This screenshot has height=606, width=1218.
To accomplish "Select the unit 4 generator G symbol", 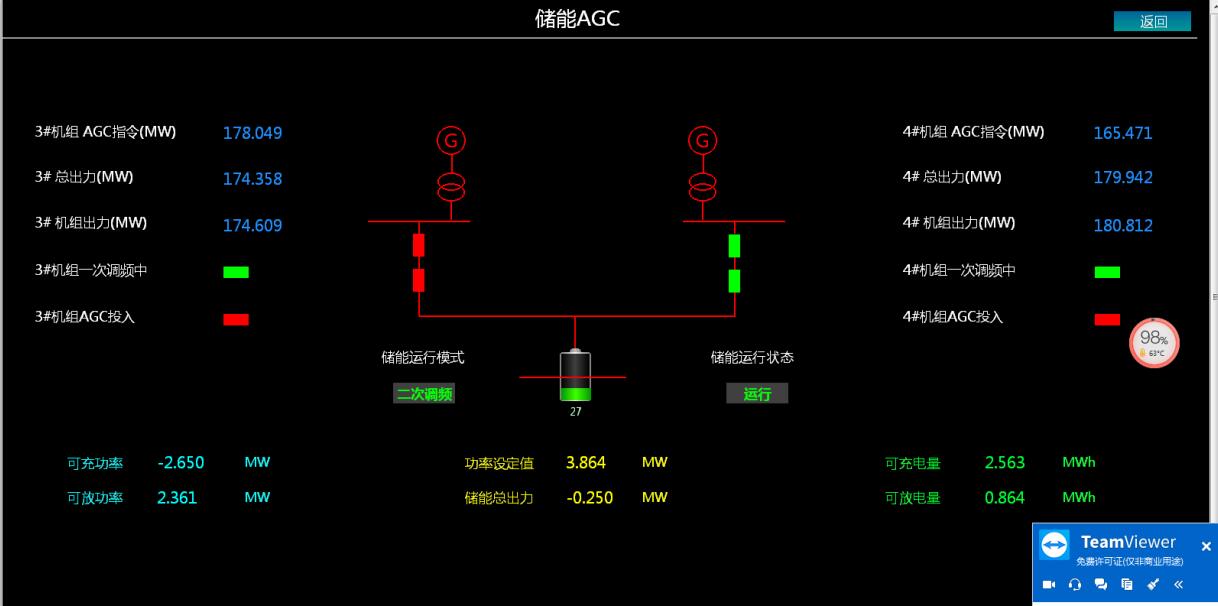I will (703, 141).
